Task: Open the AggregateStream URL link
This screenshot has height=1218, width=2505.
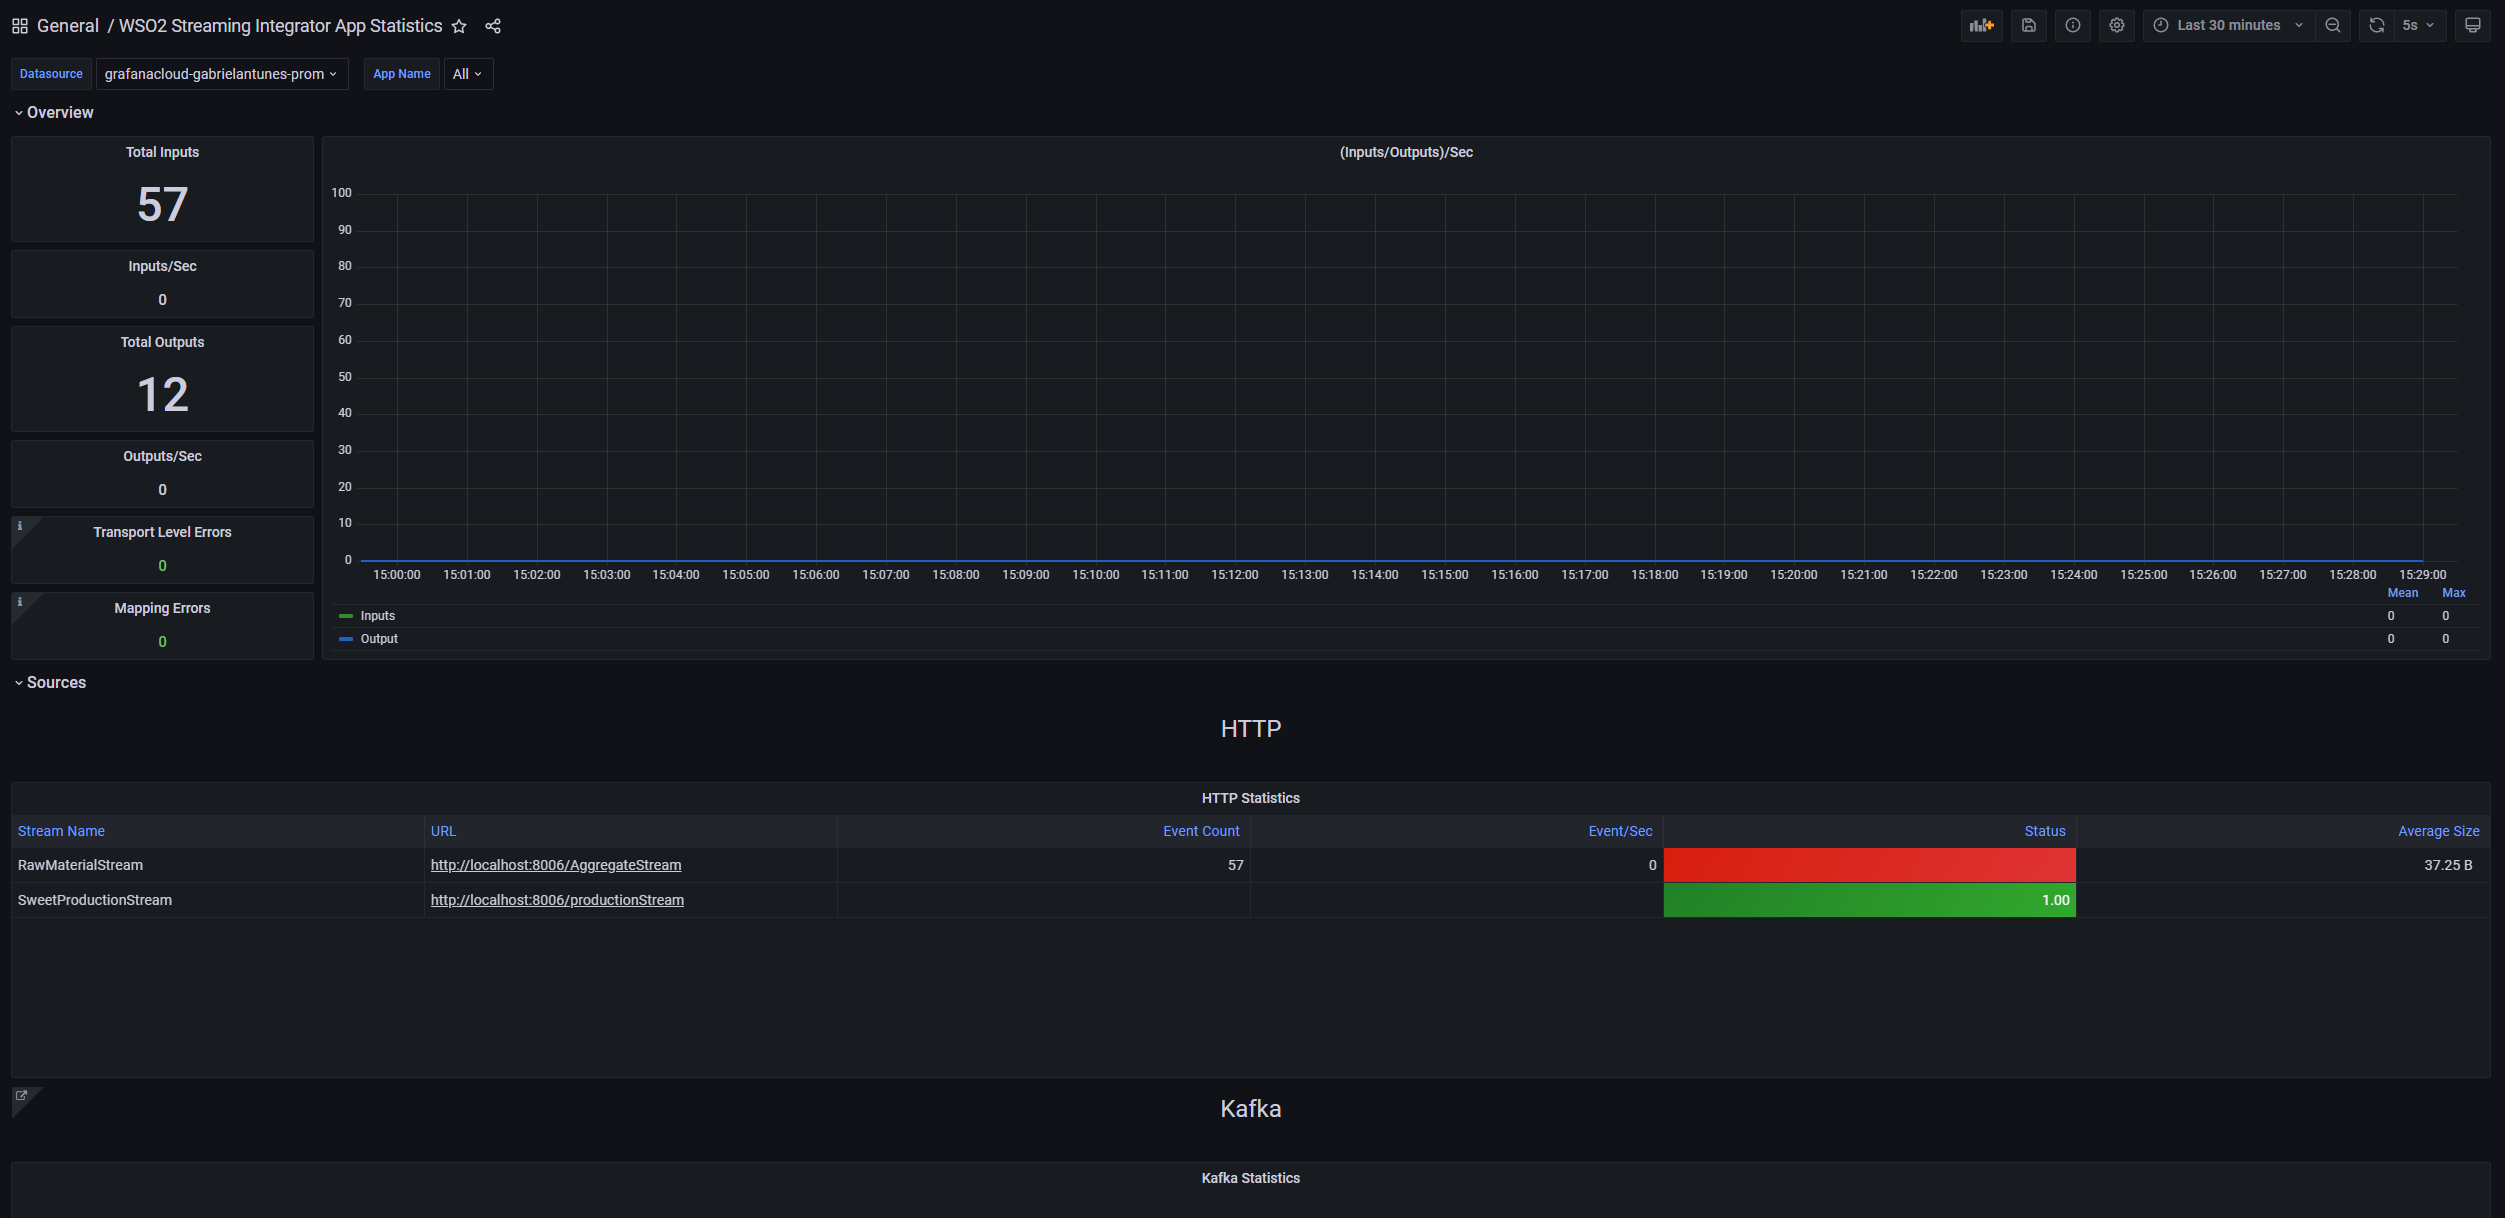Action: (x=556, y=865)
